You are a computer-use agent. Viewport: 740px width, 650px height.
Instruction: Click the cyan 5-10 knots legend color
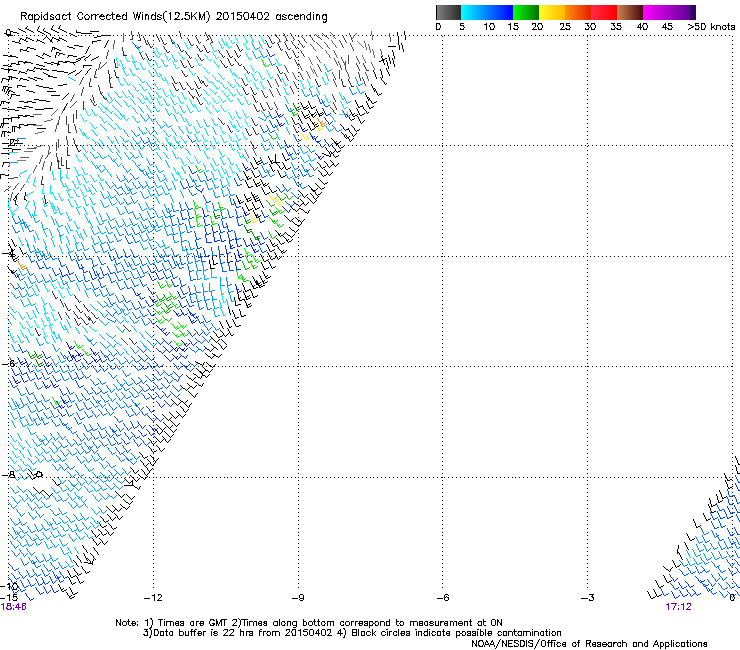[474, 12]
